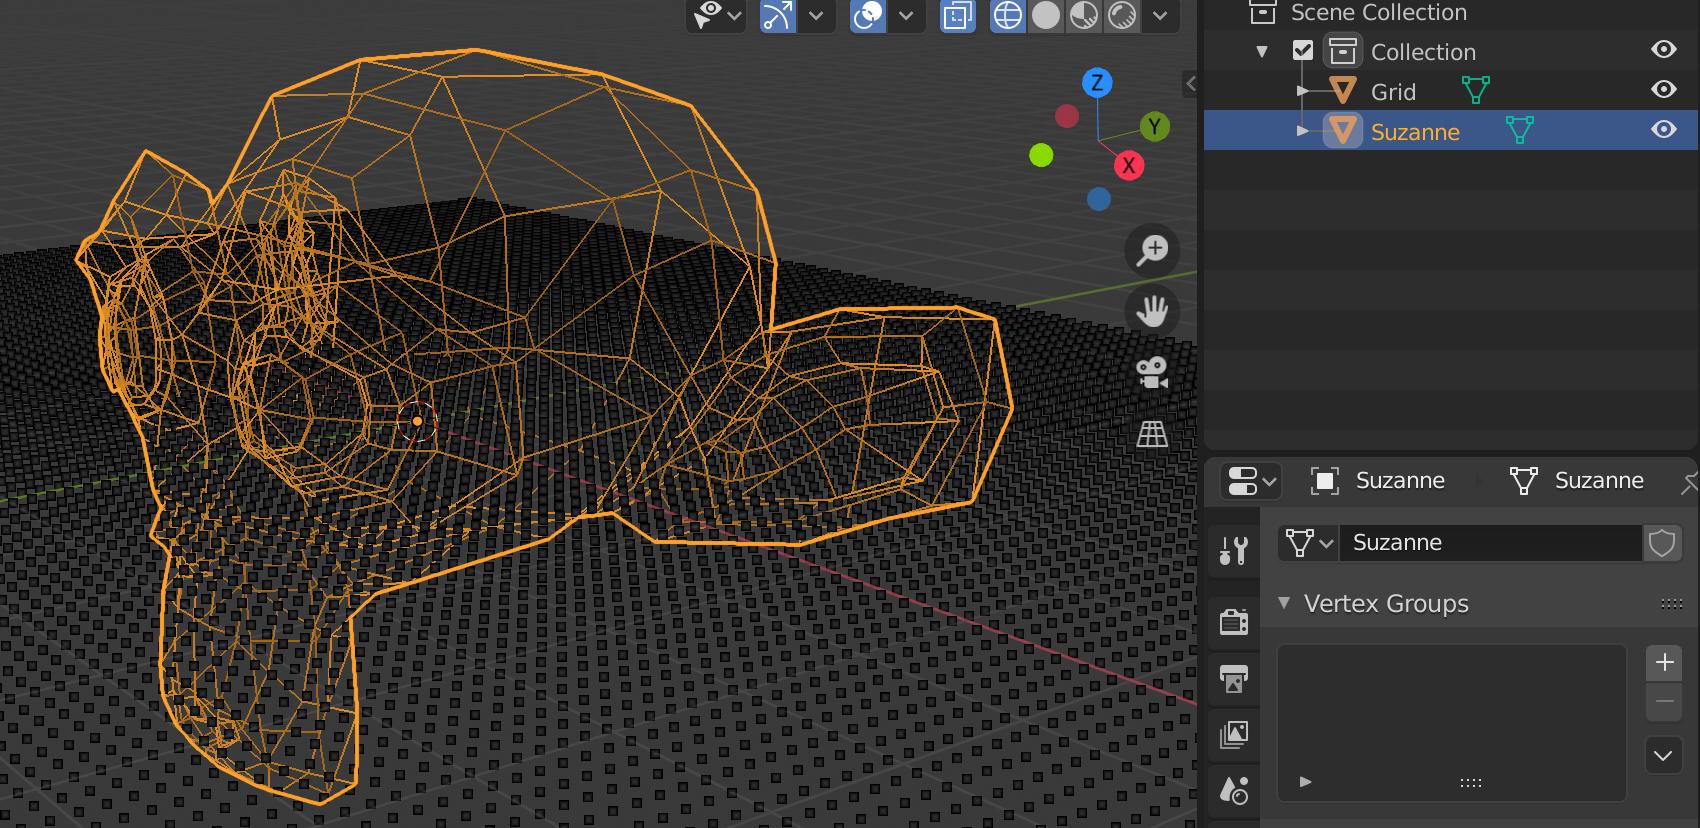
Task: Click the red X axis on navigation gizmo
Action: tap(1129, 166)
